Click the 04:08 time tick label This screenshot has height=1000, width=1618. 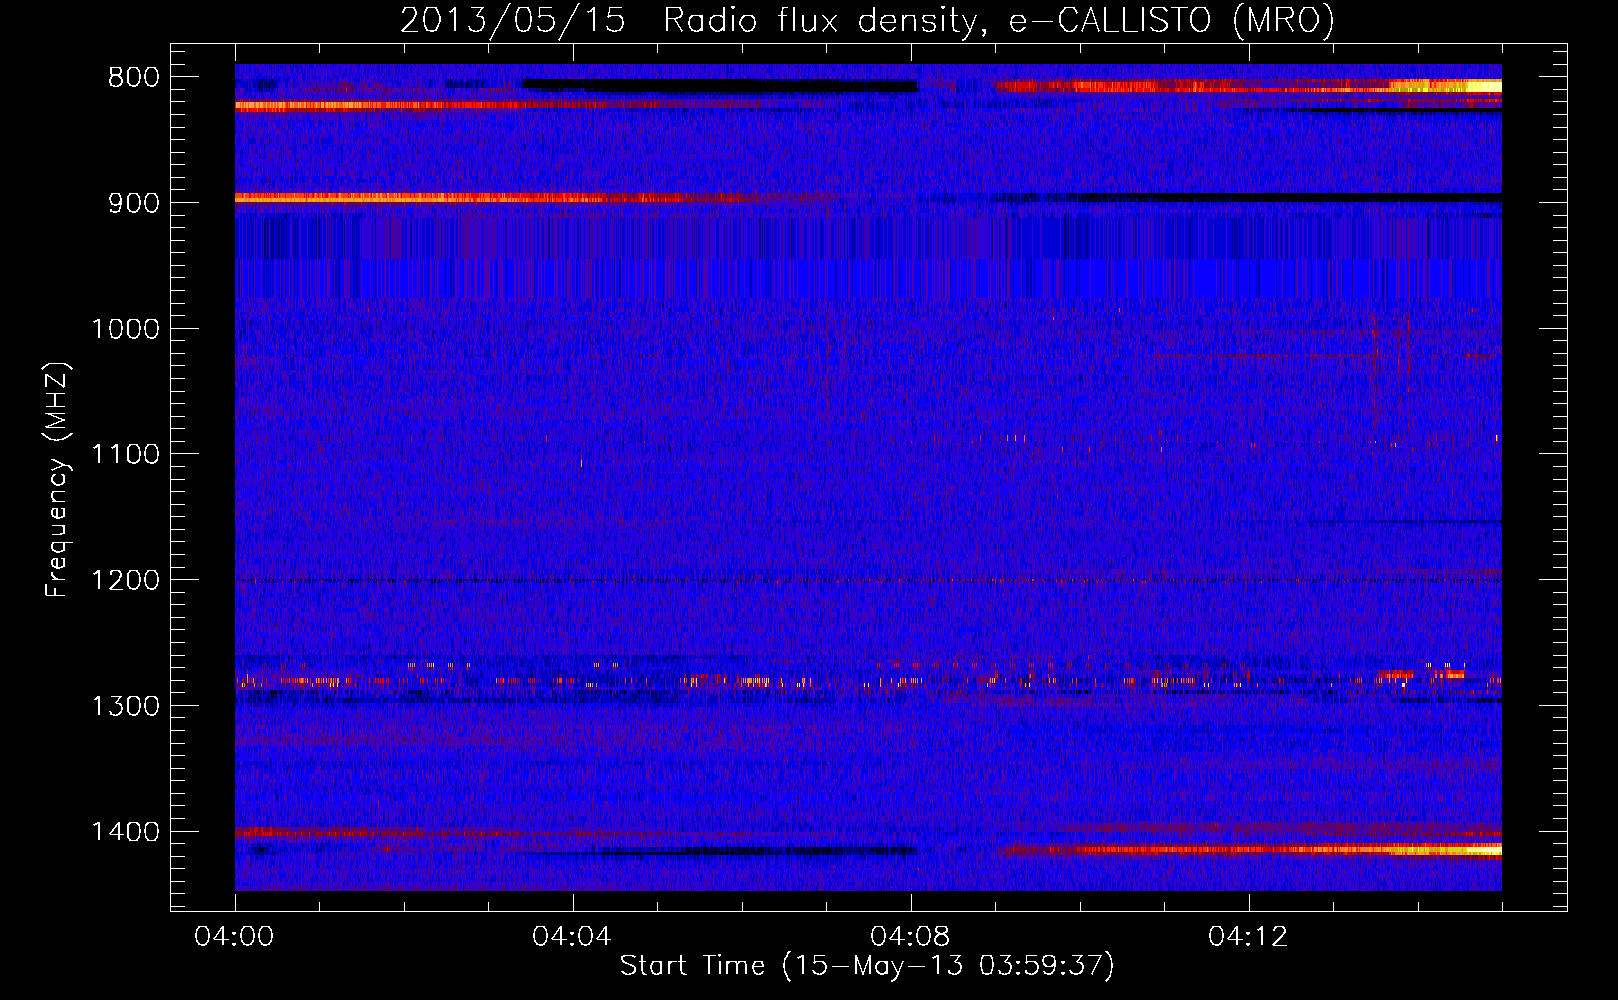[x=911, y=937]
